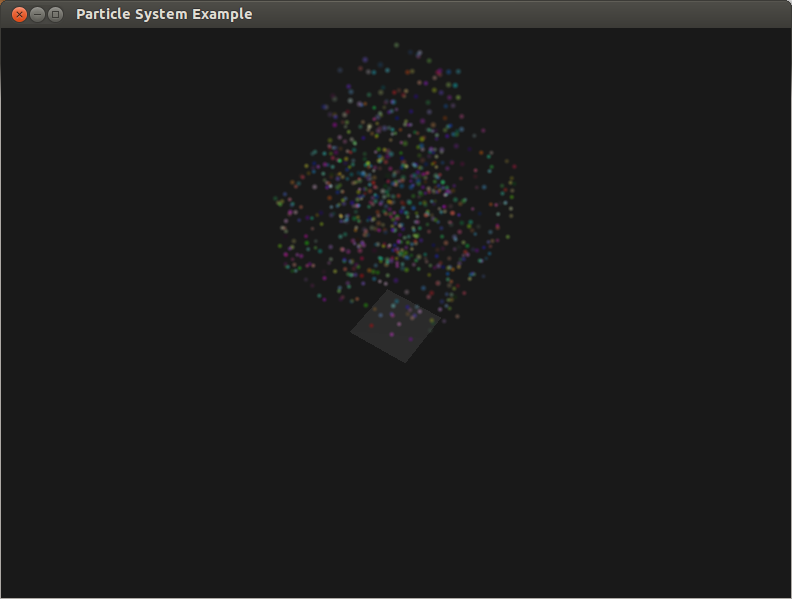Click the "Particle System Example" title text

[x=164, y=14]
